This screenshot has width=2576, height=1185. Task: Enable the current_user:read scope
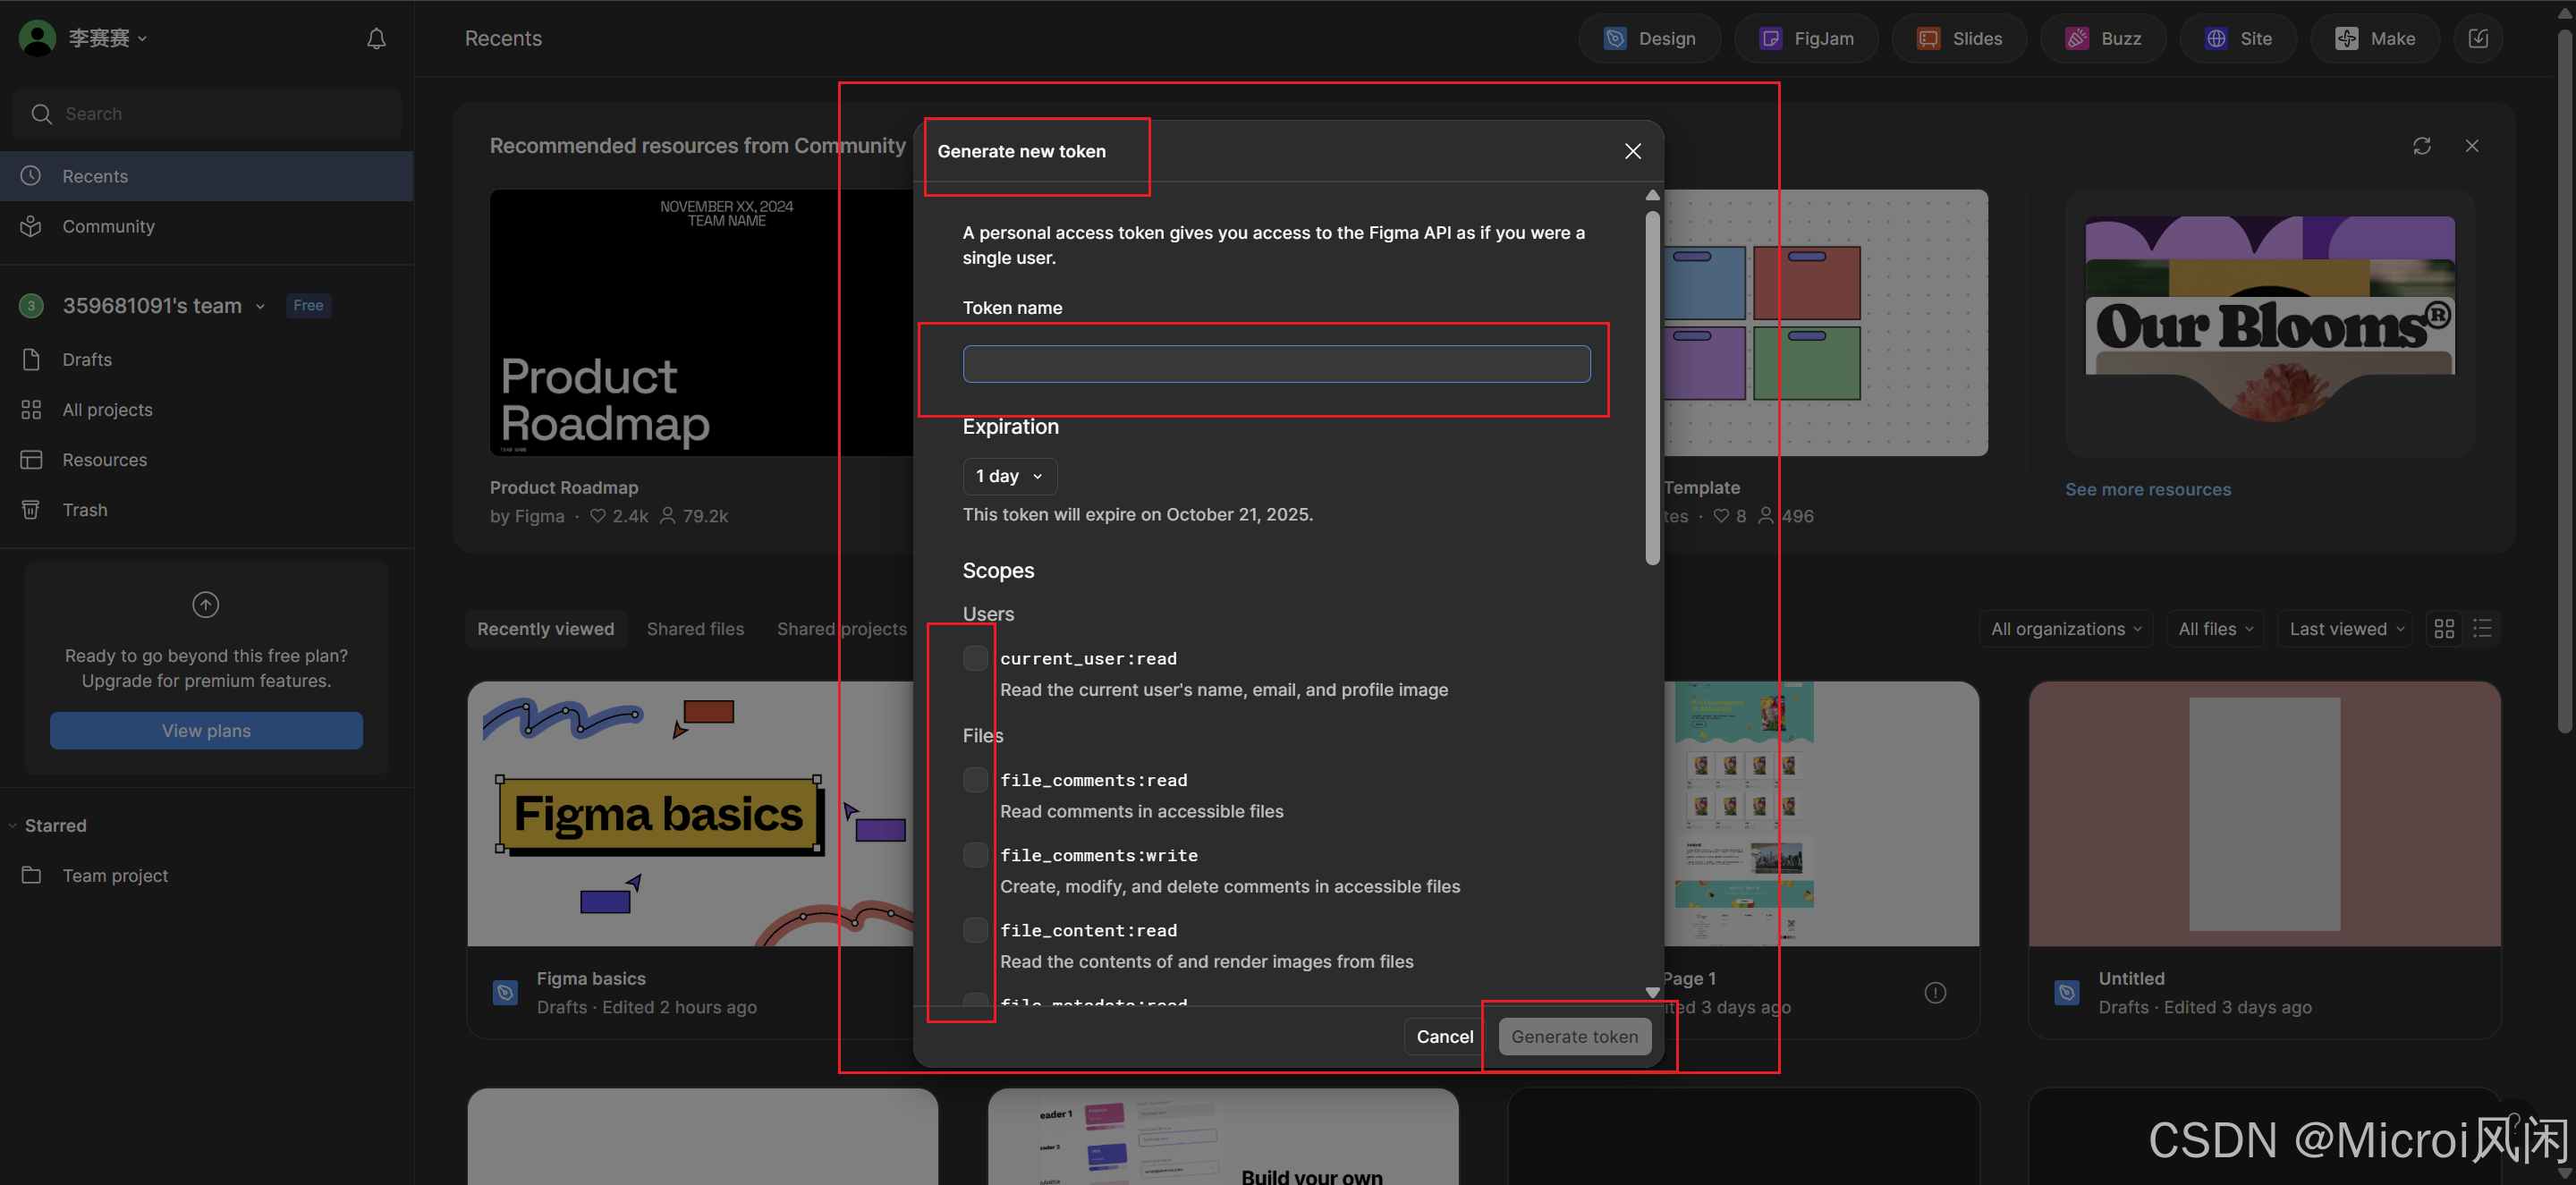click(975, 657)
